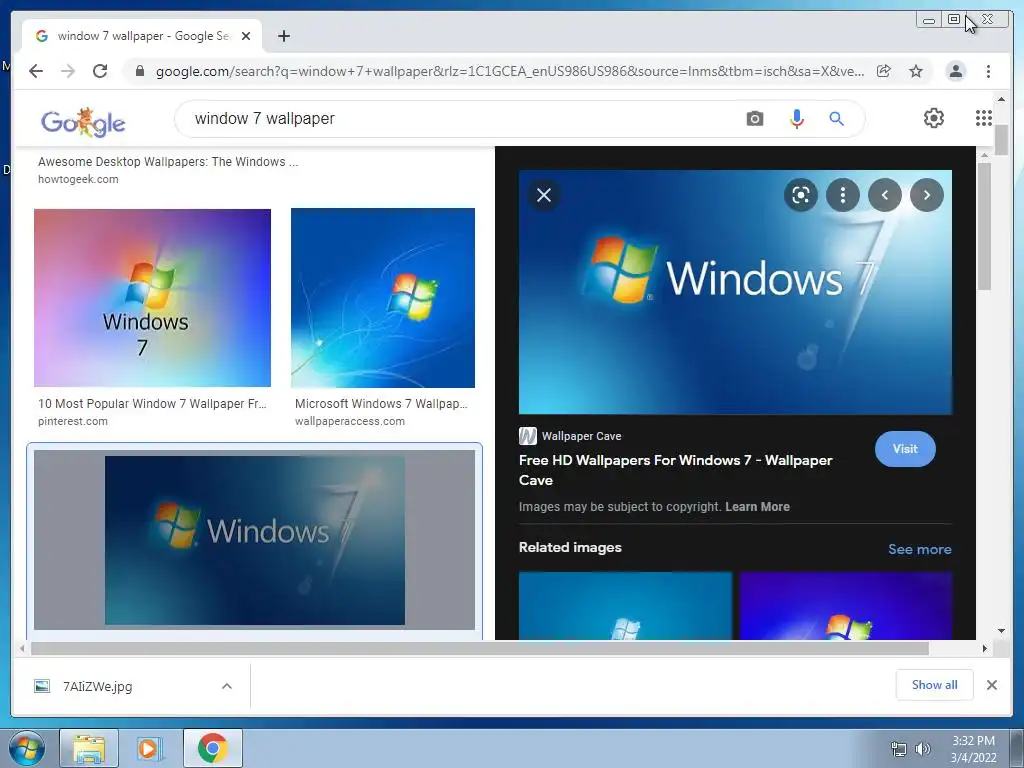
Task: Open downloaded file 7AIiZWe.jpg
Action: (98, 686)
